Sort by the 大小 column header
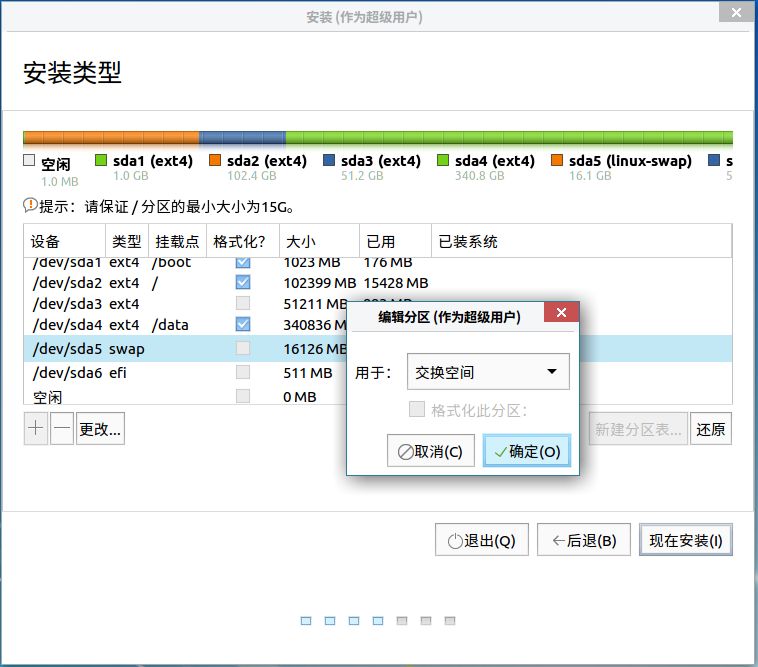758x667 pixels. pyautogui.click(x=319, y=241)
